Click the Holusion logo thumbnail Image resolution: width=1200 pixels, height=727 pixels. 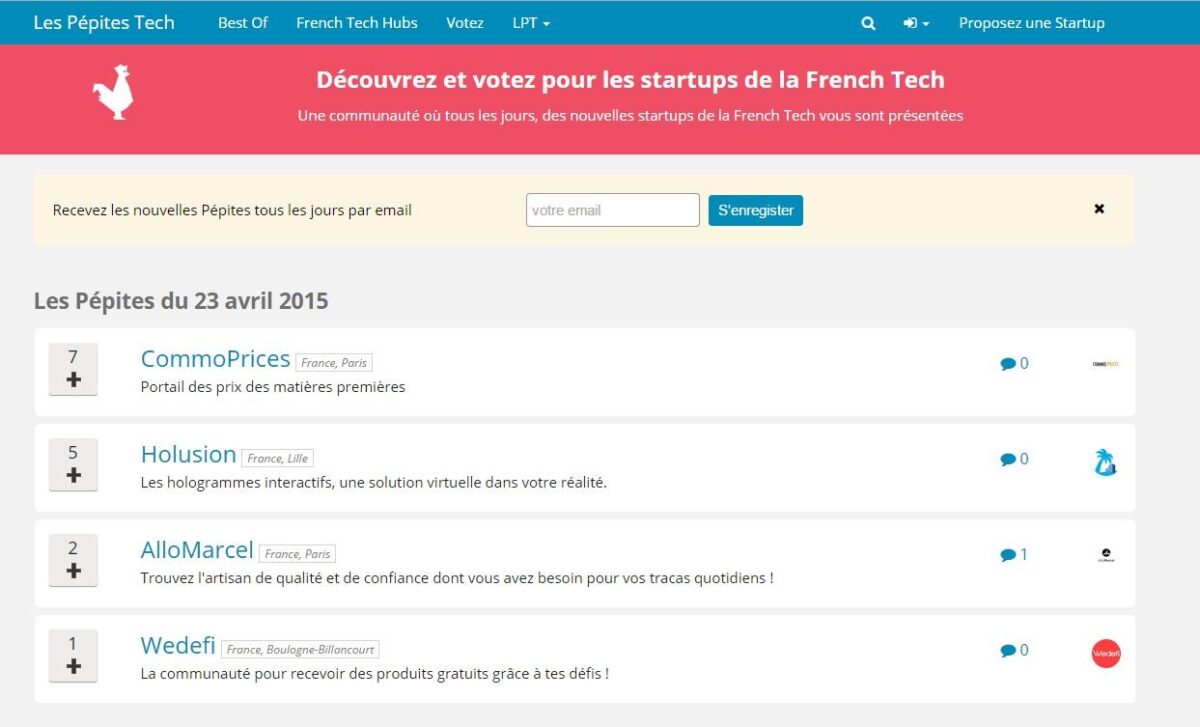1105,462
